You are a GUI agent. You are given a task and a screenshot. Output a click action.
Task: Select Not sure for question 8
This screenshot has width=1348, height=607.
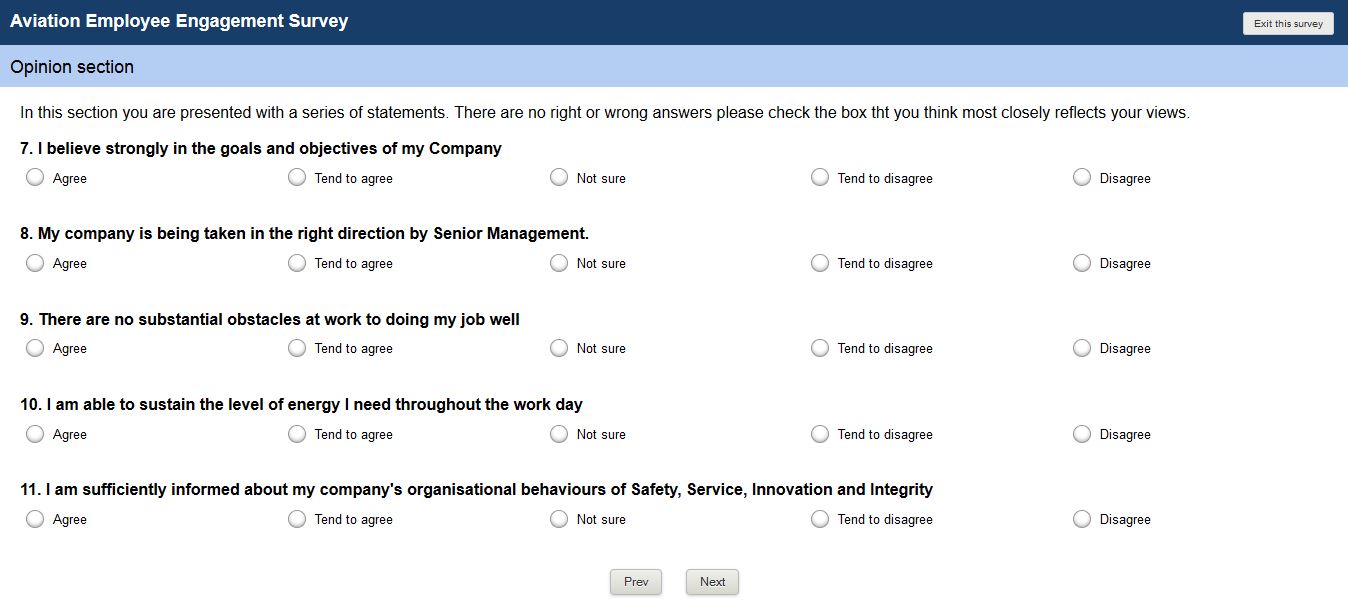tap(559, 263)
